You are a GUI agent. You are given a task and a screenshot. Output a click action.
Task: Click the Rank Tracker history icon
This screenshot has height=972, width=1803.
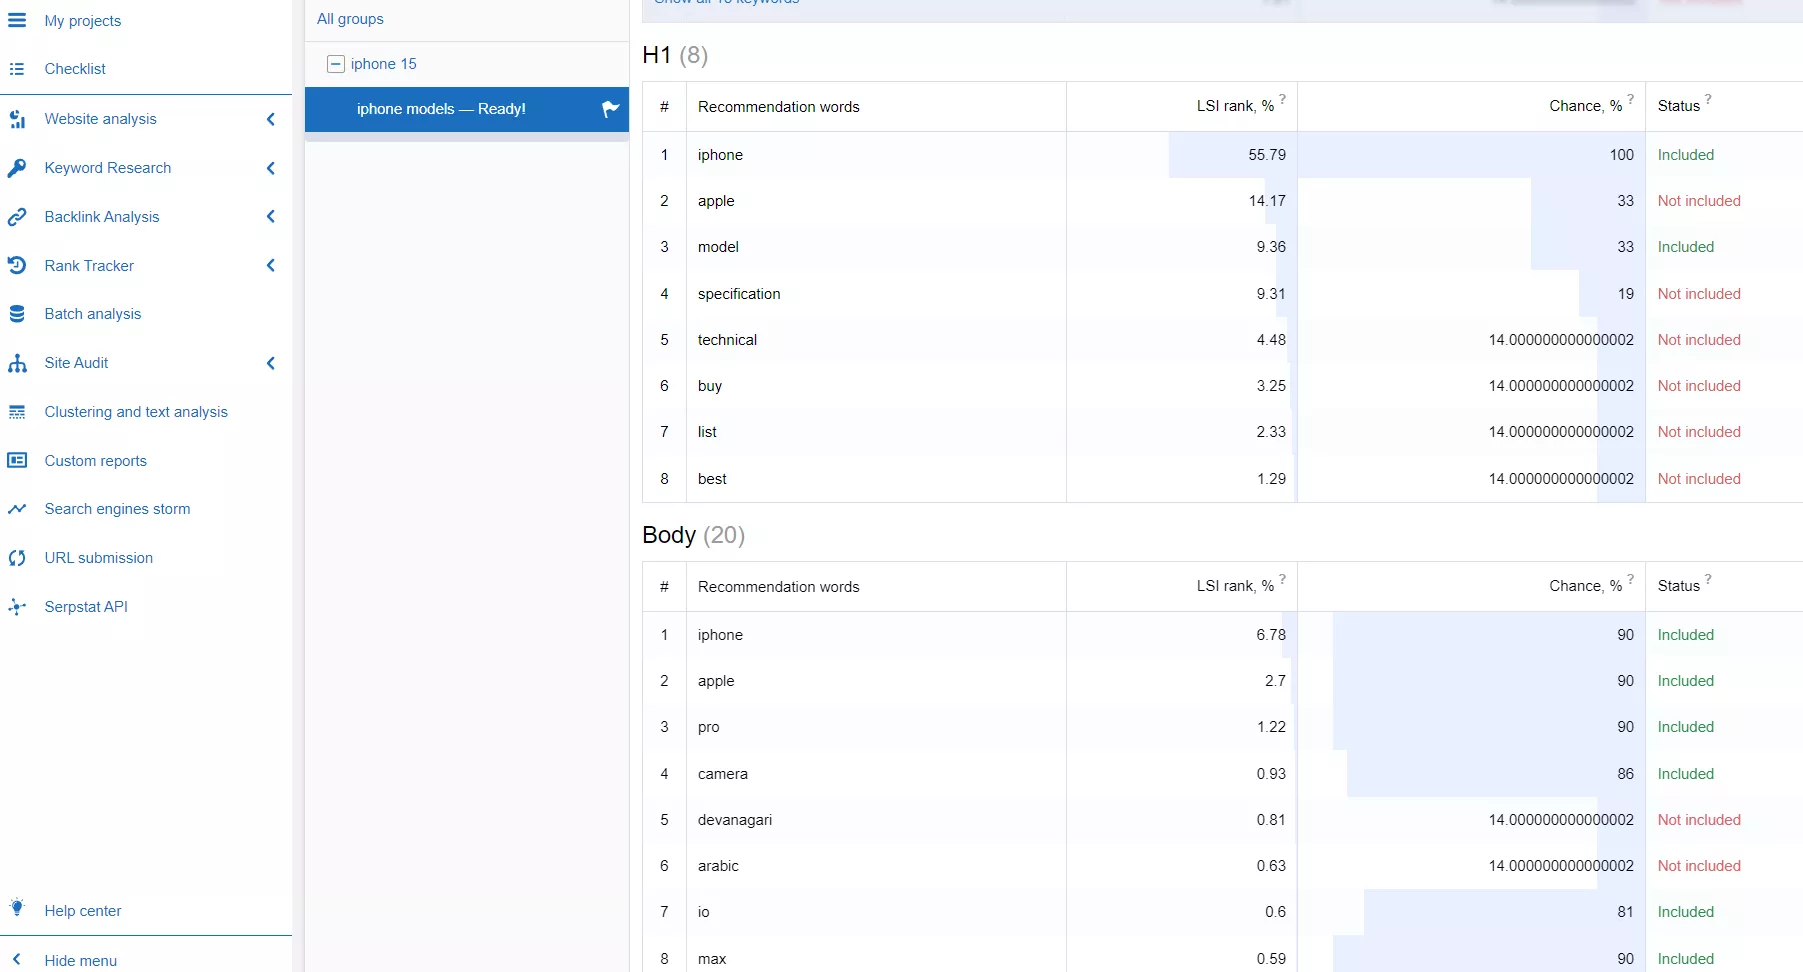tap(17, 265)
